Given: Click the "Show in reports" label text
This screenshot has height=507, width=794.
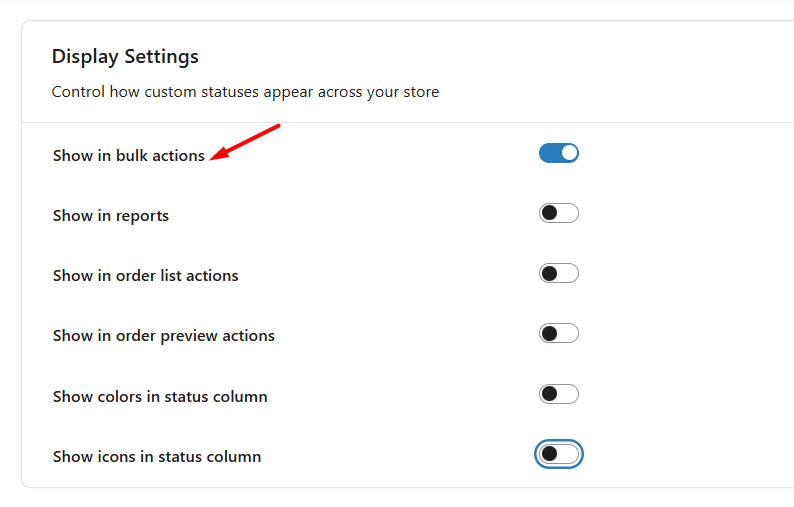Looking at the screenshot, I should tap(110, 216).
